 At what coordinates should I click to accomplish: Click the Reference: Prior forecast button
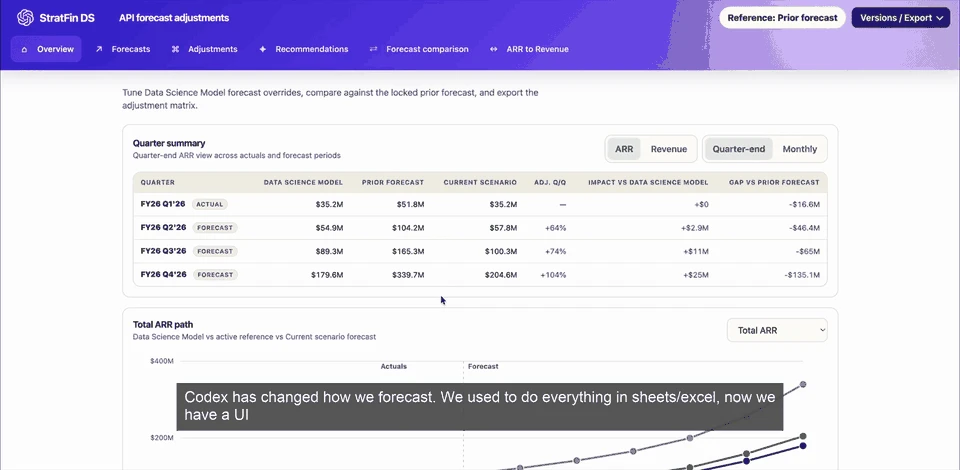782,18
